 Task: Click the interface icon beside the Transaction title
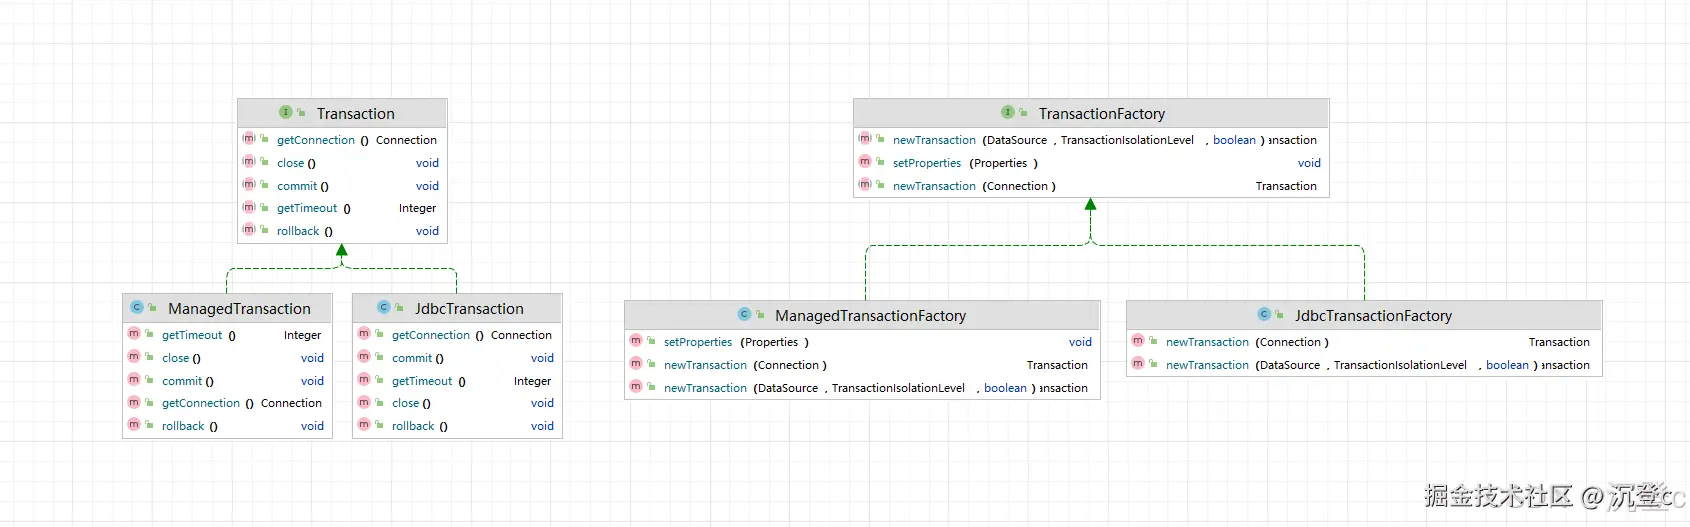point(286,112)
